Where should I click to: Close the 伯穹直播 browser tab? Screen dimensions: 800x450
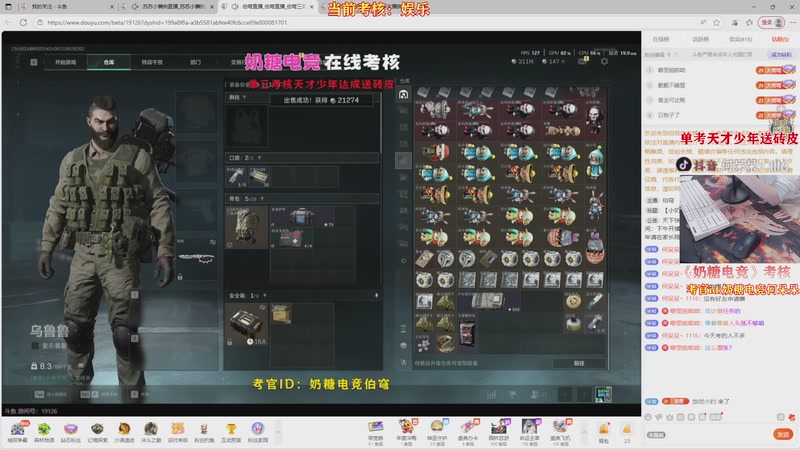pyautogui.click(x=312, y=7)
